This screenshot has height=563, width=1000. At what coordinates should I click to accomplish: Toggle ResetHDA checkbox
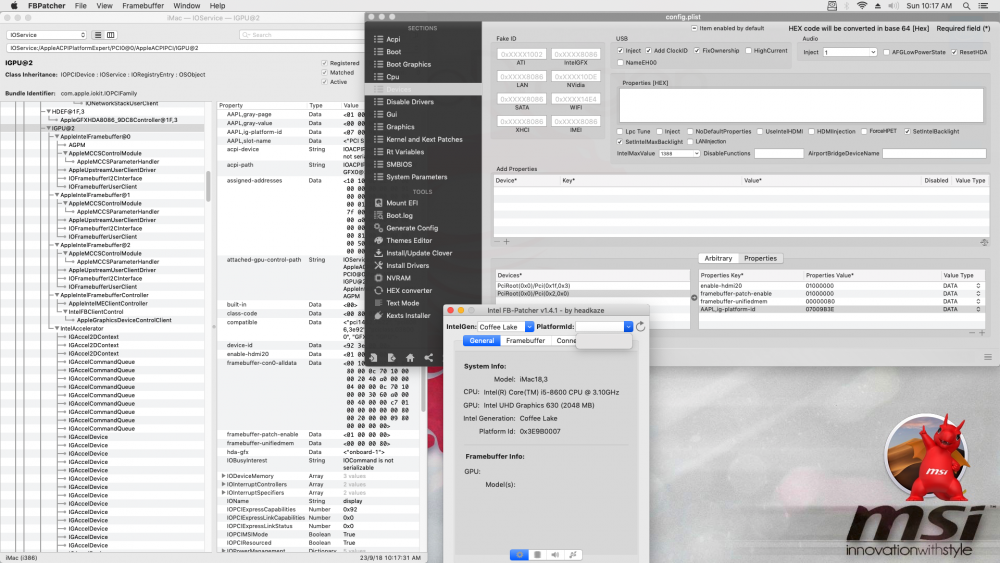click(954, 52)
